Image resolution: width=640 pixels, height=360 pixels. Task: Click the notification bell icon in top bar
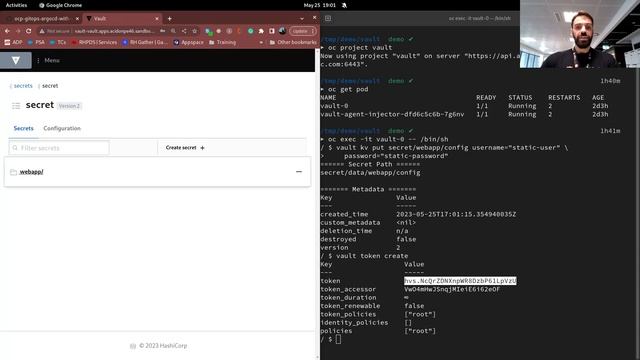344,5
